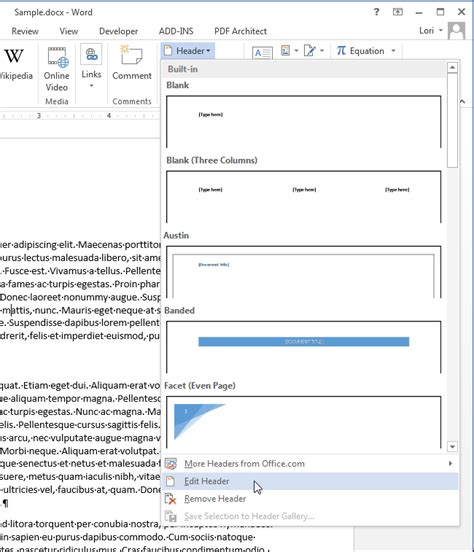Switch to the Developer tab
The height and width of the screenshot is (552, 474).
tap(118, 31)
